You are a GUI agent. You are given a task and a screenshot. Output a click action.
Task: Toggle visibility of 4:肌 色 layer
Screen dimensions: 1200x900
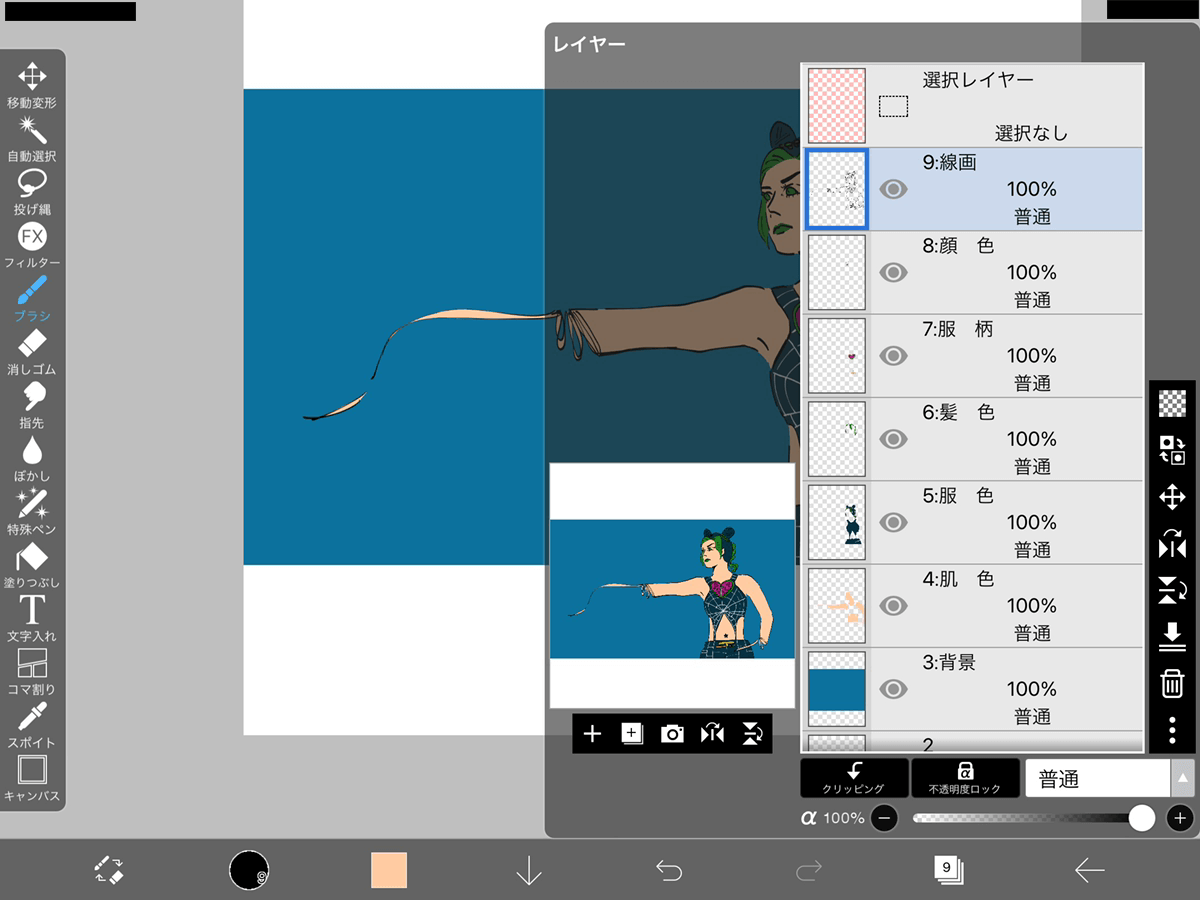[x=893, y=606]
